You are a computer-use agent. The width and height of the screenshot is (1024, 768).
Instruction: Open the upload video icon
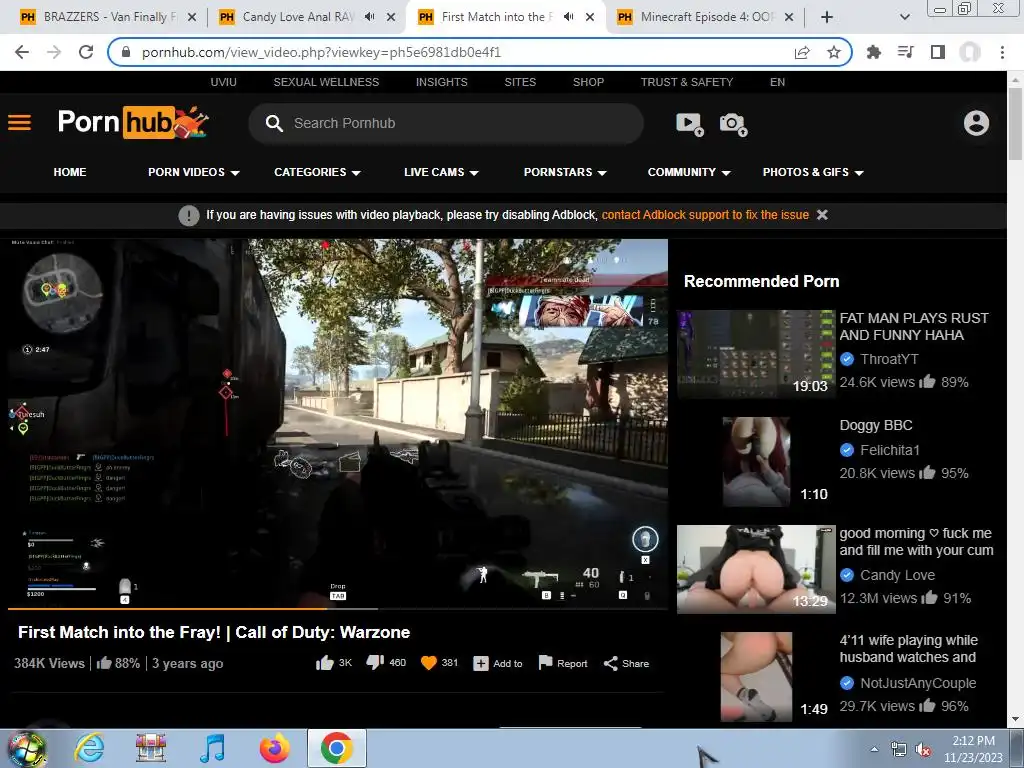coord(690,123)
